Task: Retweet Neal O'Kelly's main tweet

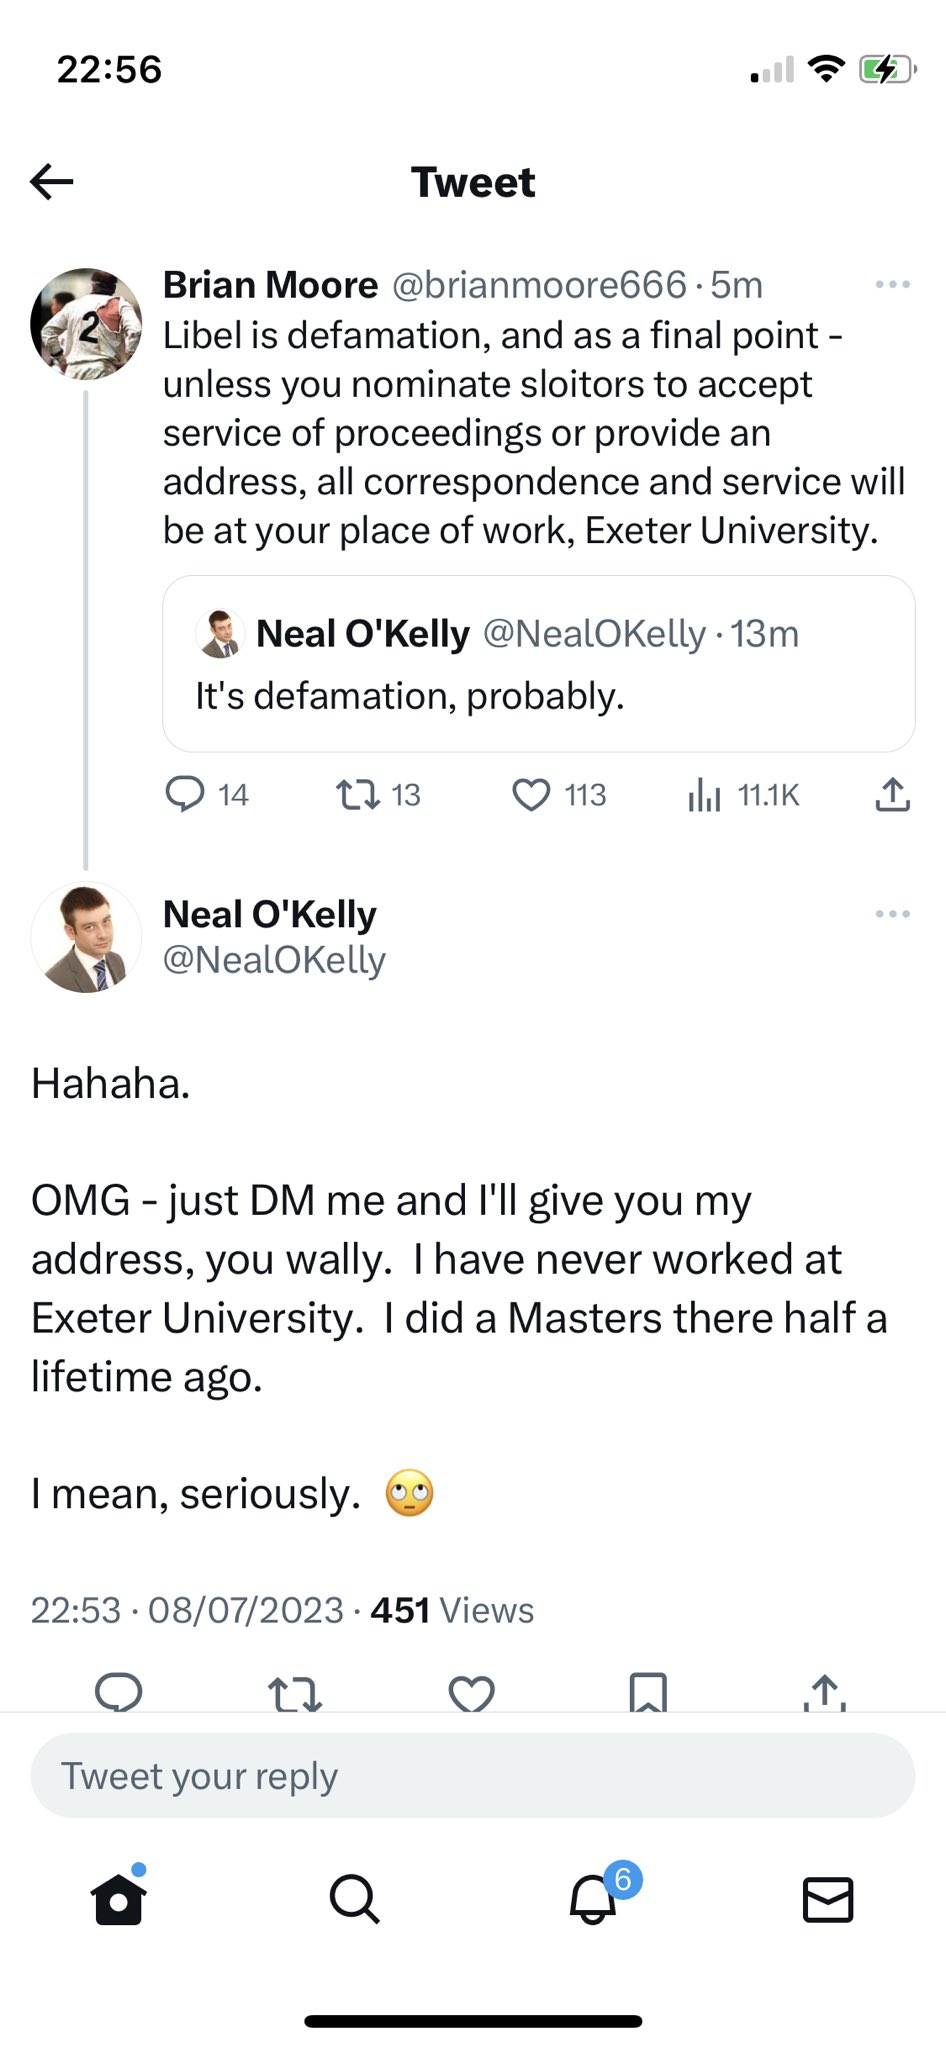Action: (x=295, y=1693)
